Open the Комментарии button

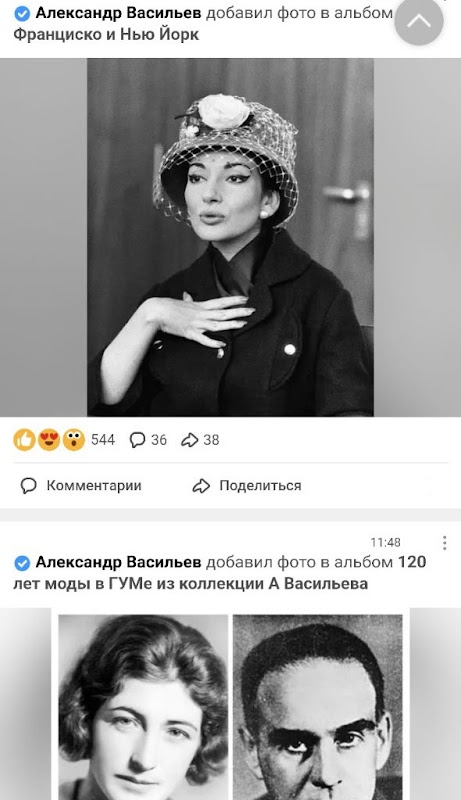(x=81, y=485)
